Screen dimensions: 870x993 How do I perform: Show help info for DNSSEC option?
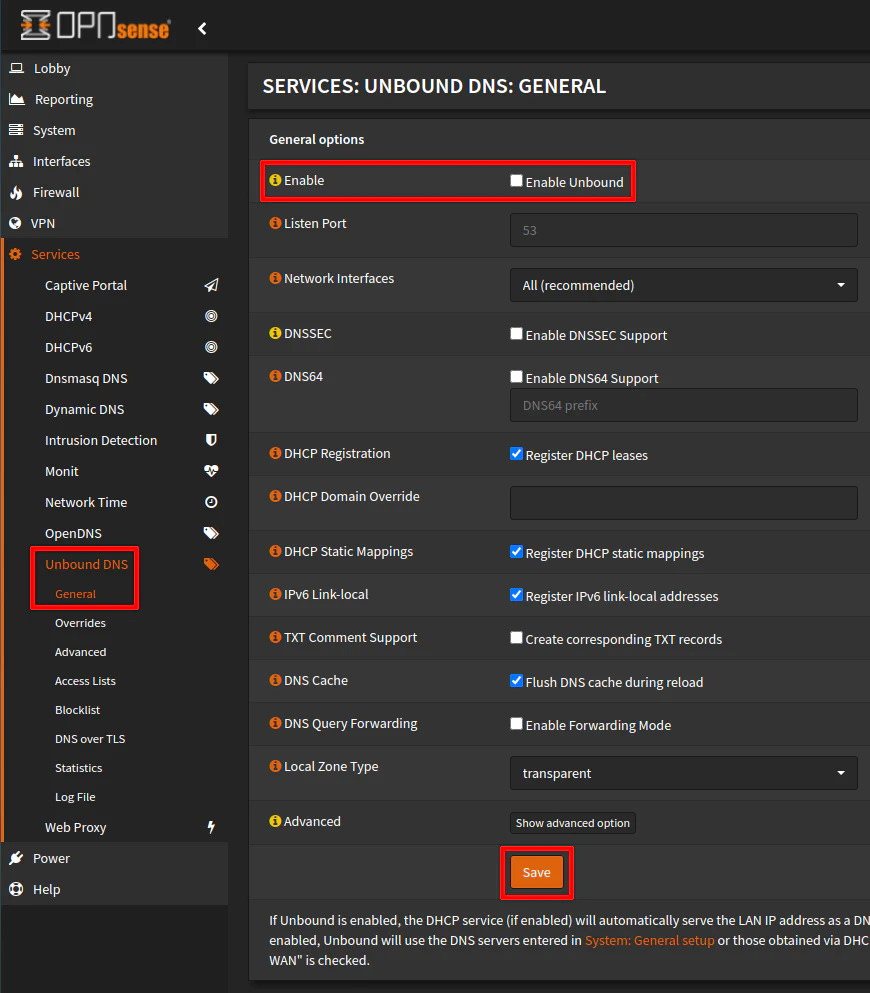(x=275, y=333)
